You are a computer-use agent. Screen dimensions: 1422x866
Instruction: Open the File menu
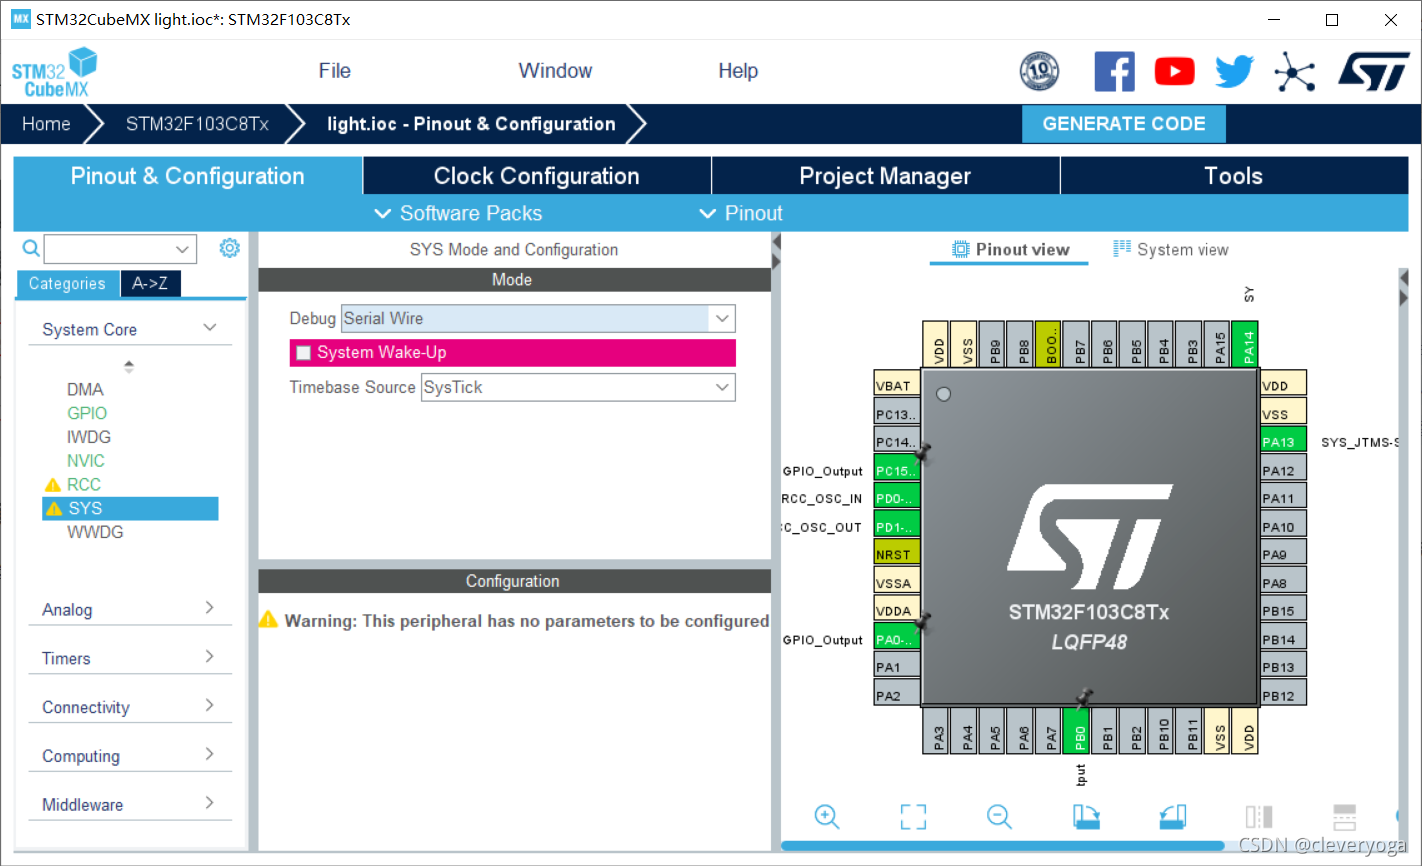click(x=334, y=71)
